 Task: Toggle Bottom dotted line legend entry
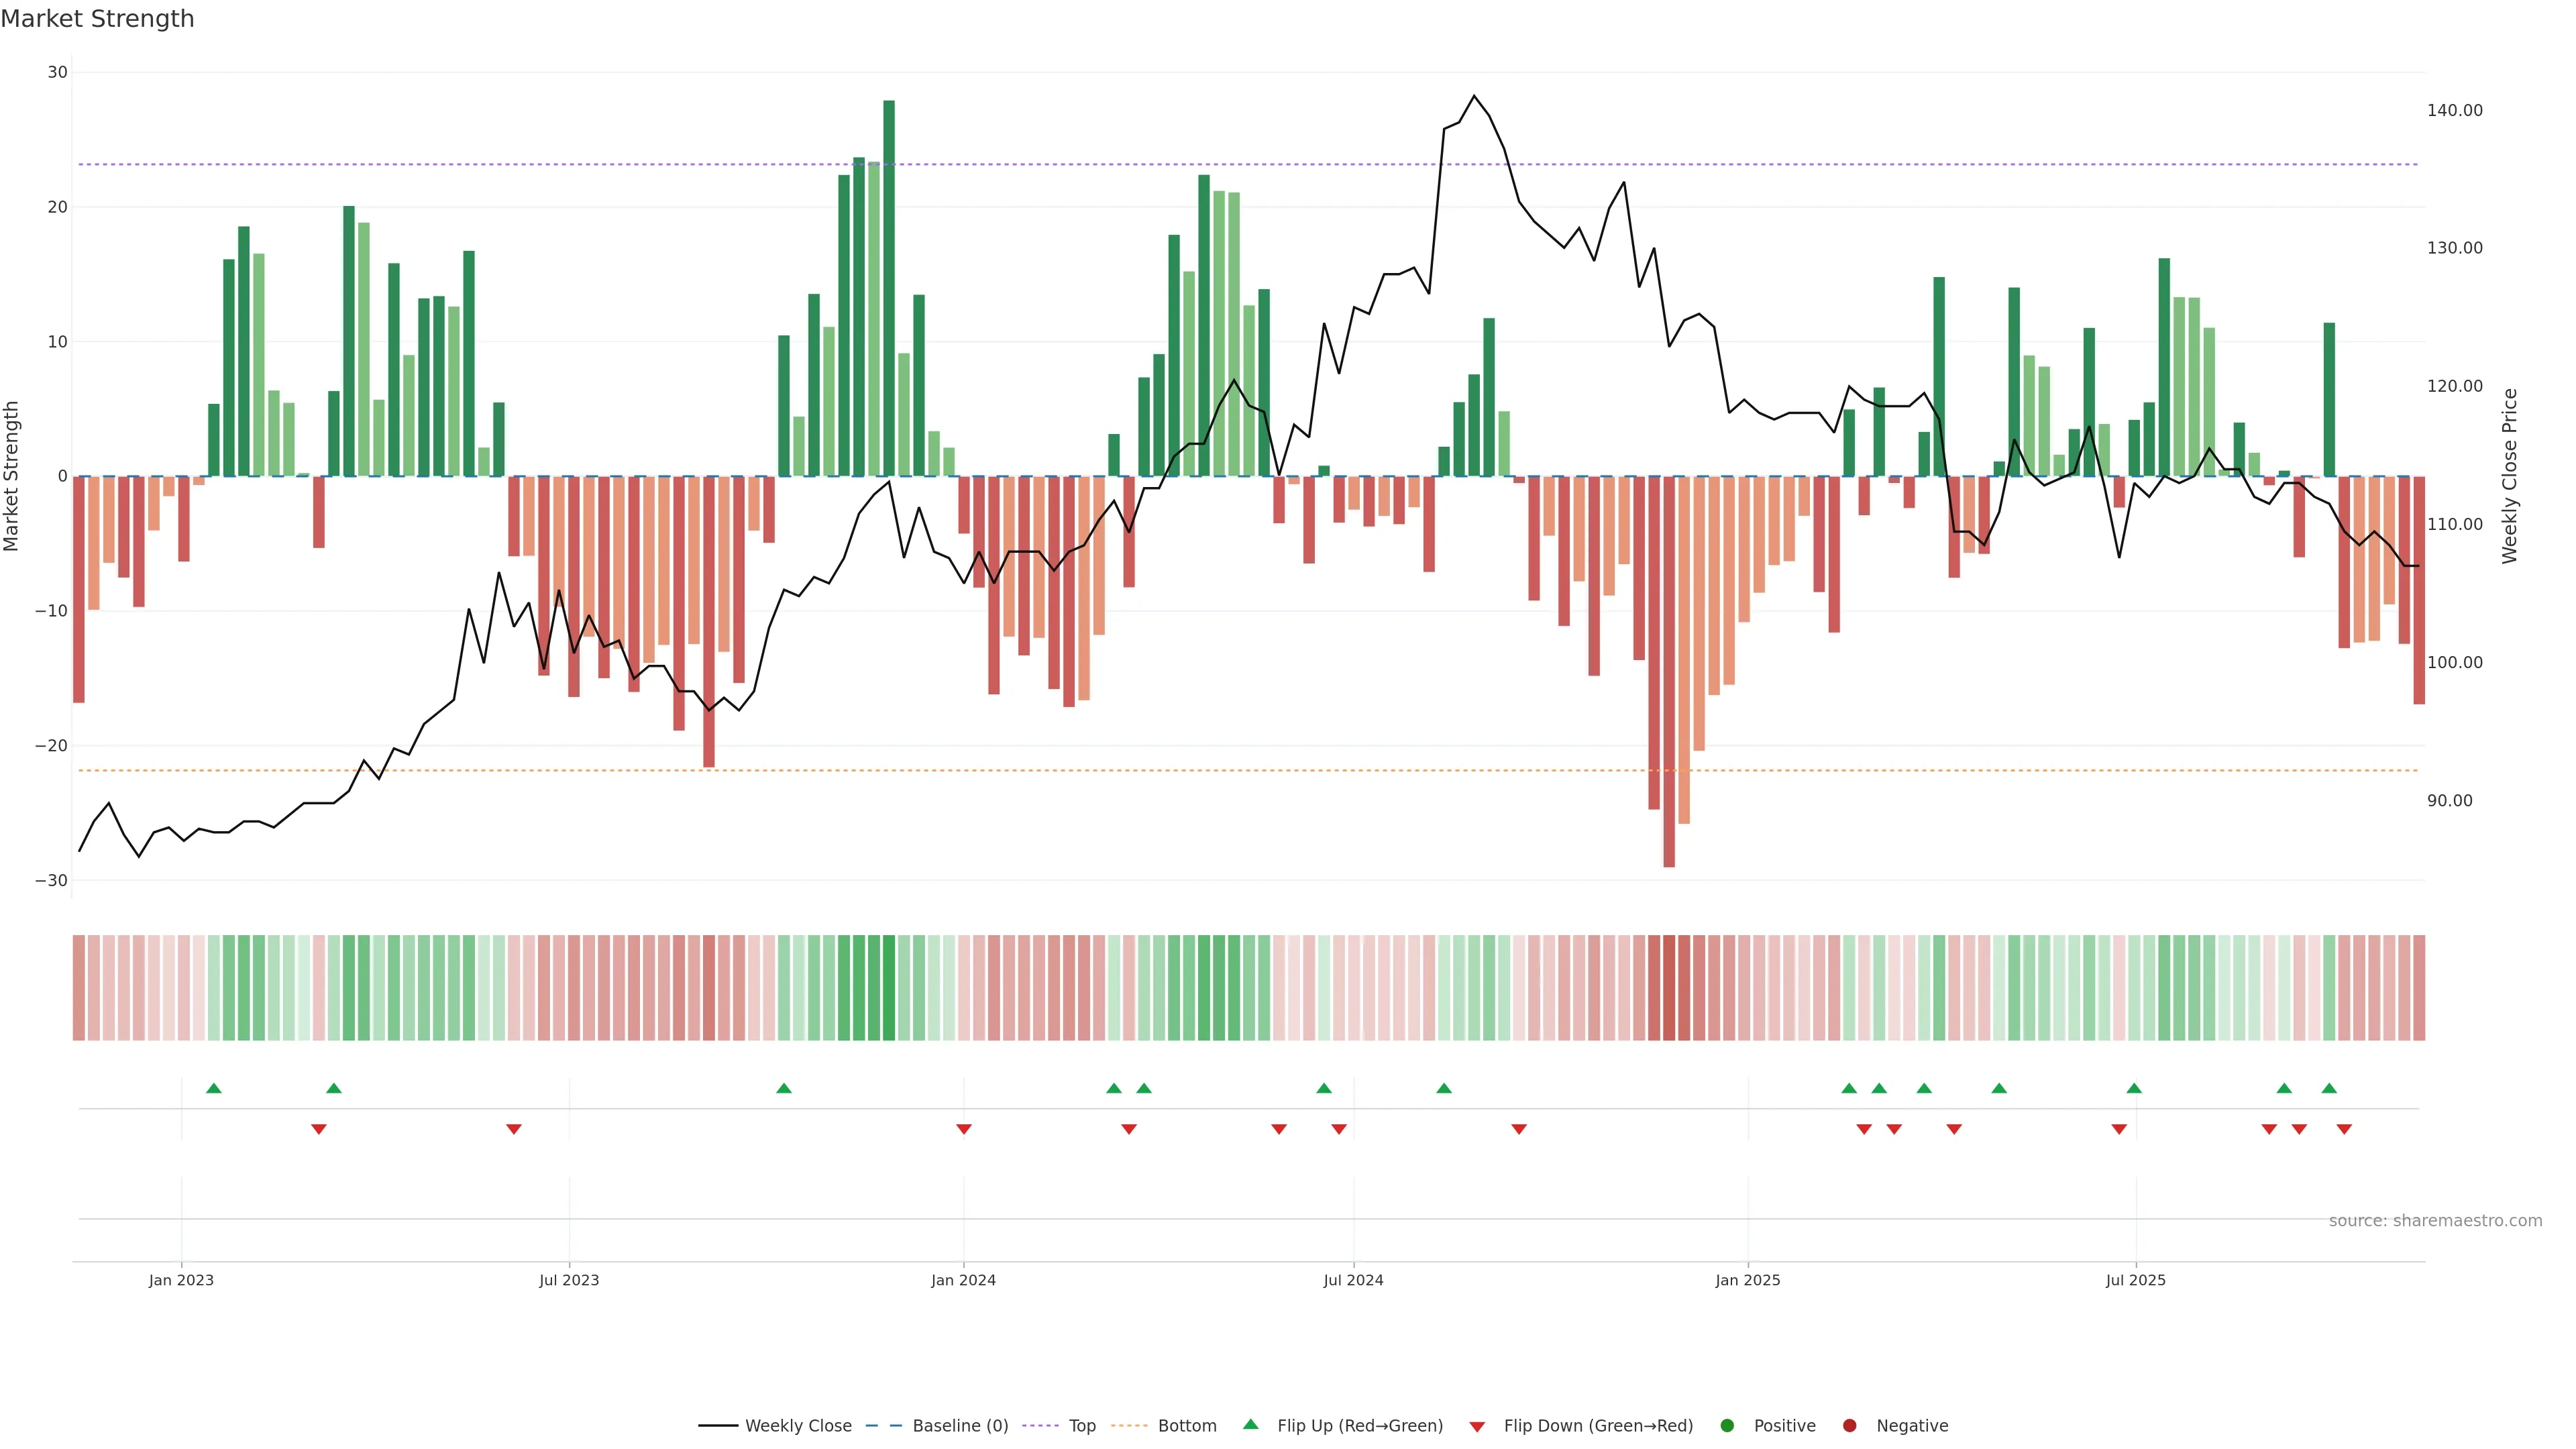[x=1186, y=1425]
